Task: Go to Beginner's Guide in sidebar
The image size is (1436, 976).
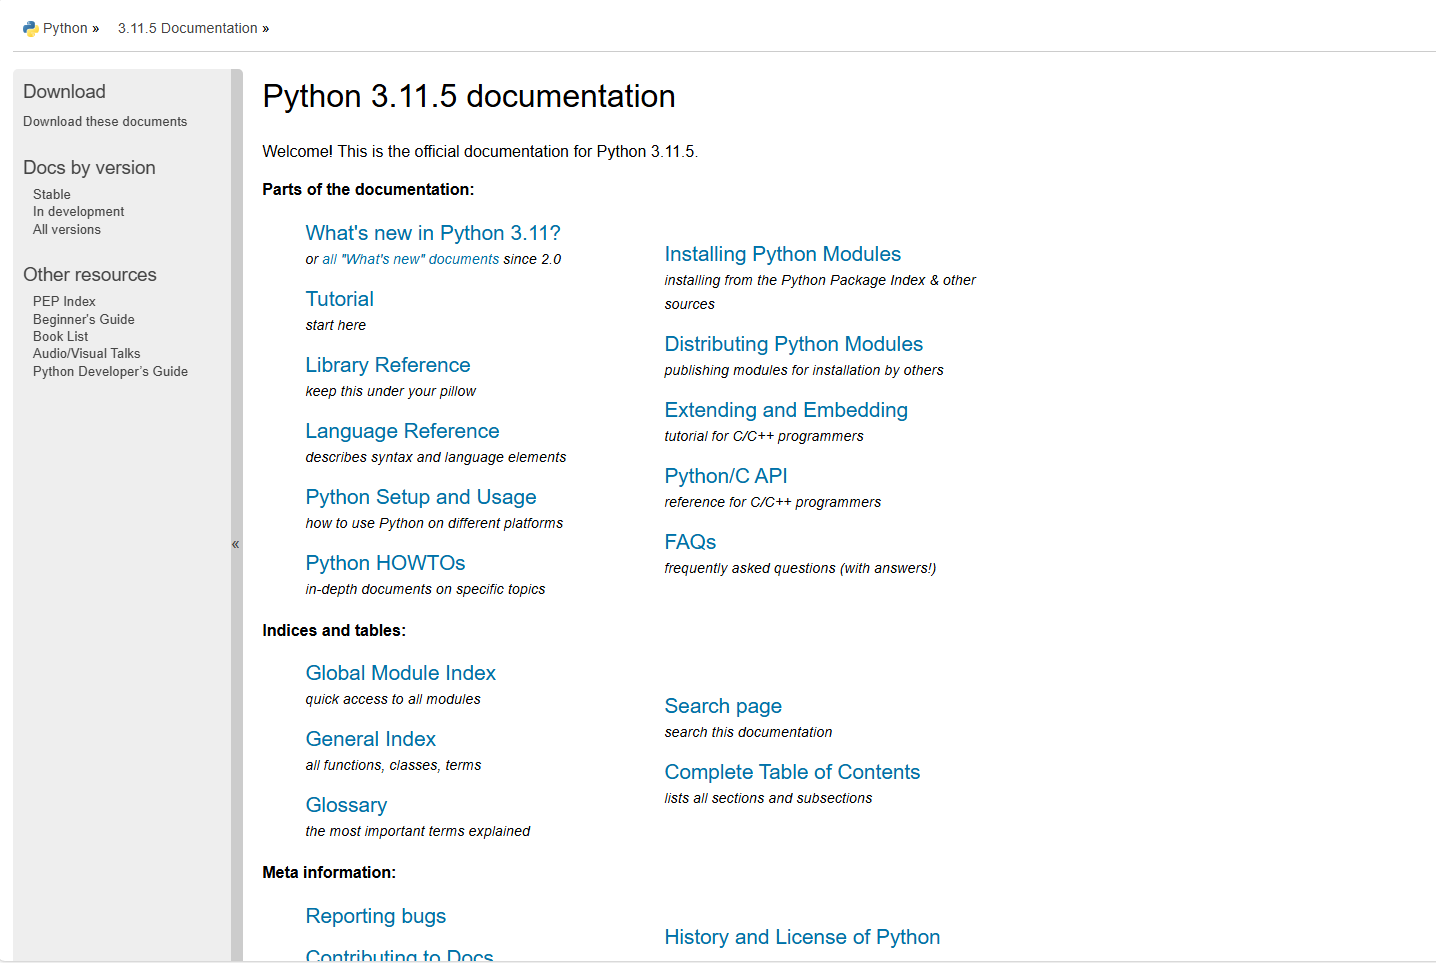Action: [83, 319]
